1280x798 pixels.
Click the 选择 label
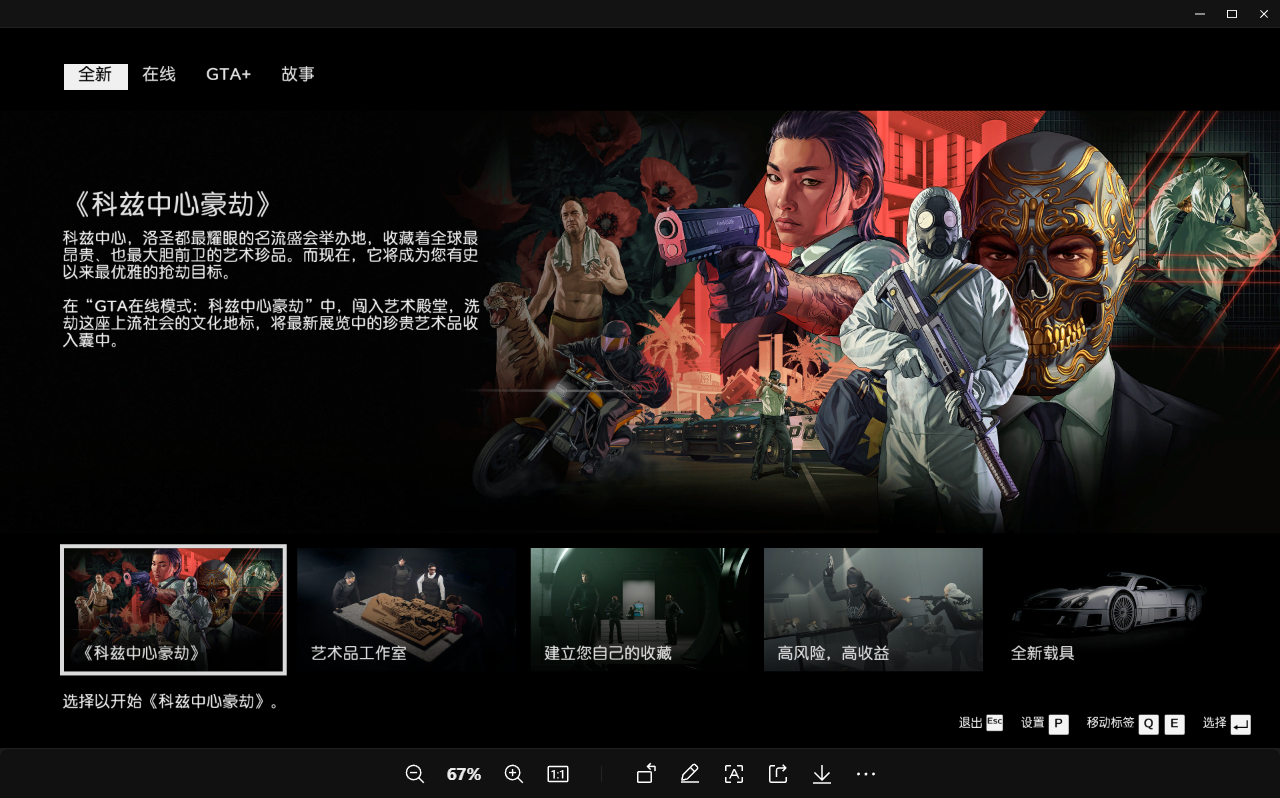1215,723
